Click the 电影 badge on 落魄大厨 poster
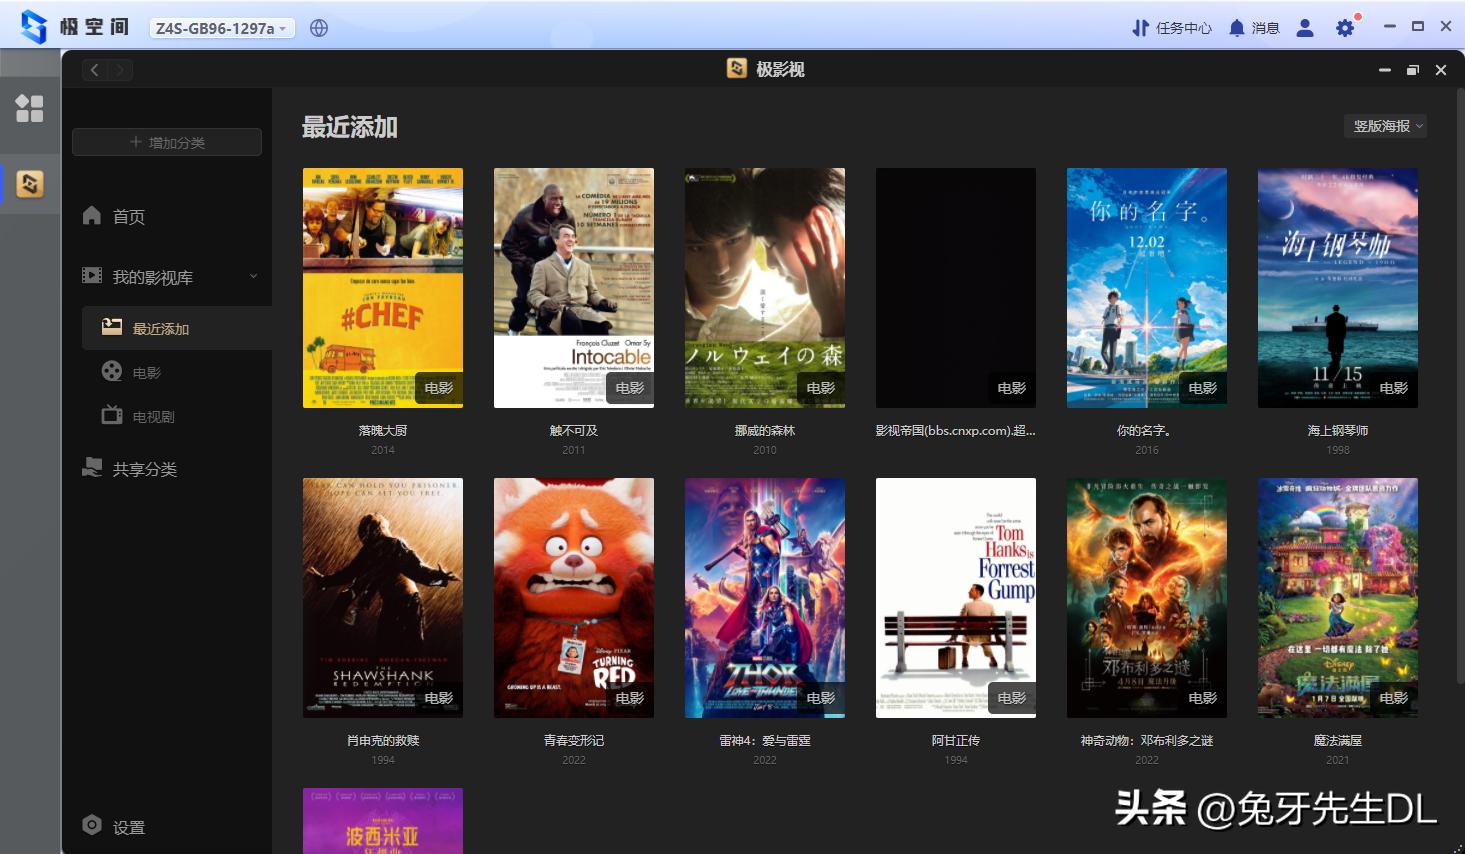The image size is (1465, 854). click(439, 388)
